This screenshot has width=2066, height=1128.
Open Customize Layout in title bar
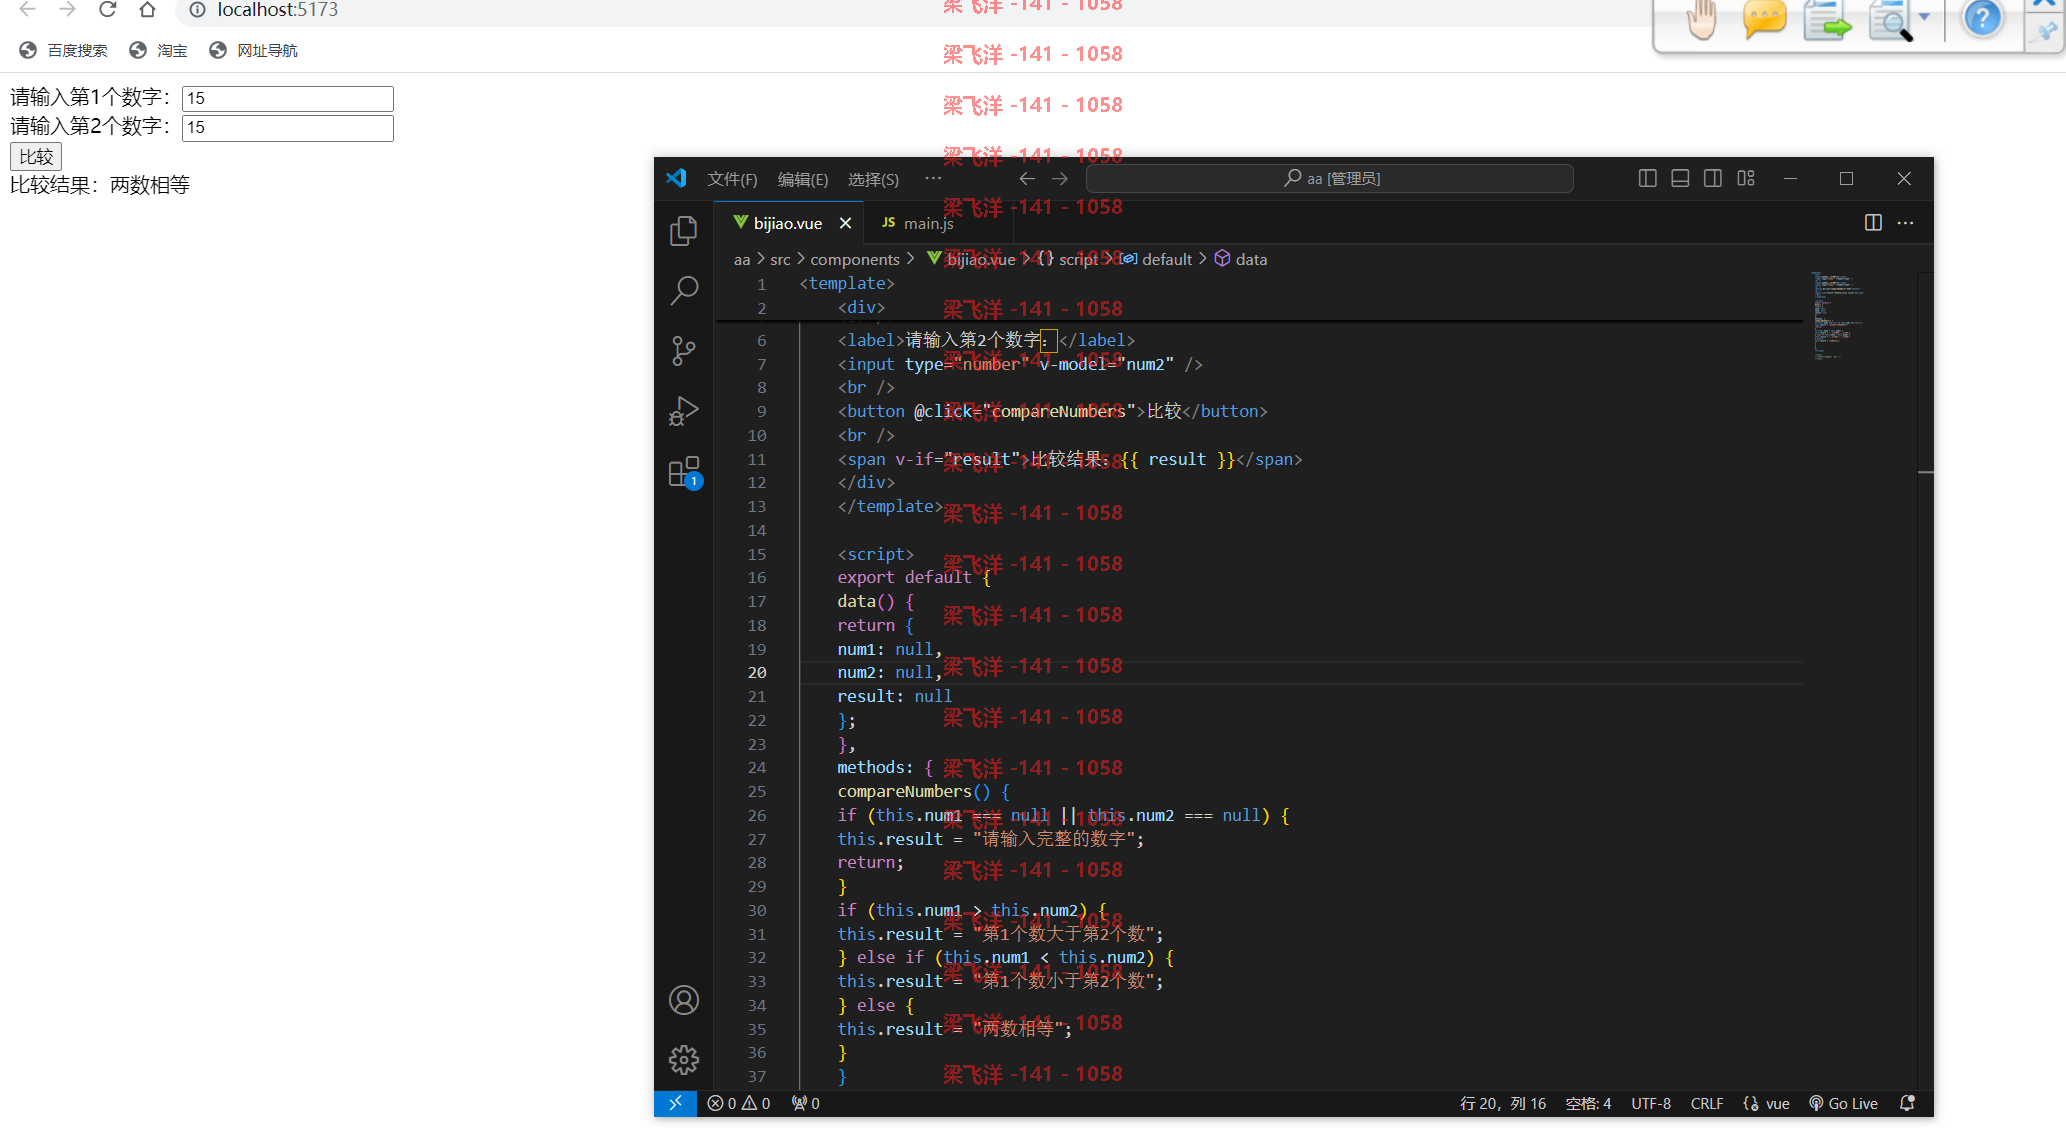pos(1746,178)
